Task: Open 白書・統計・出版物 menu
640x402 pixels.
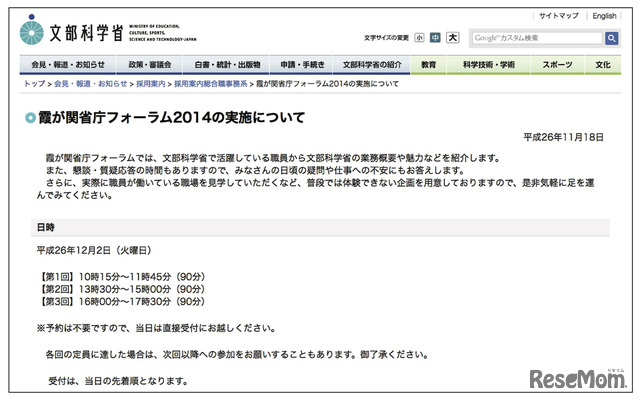Action: point(227,65)
